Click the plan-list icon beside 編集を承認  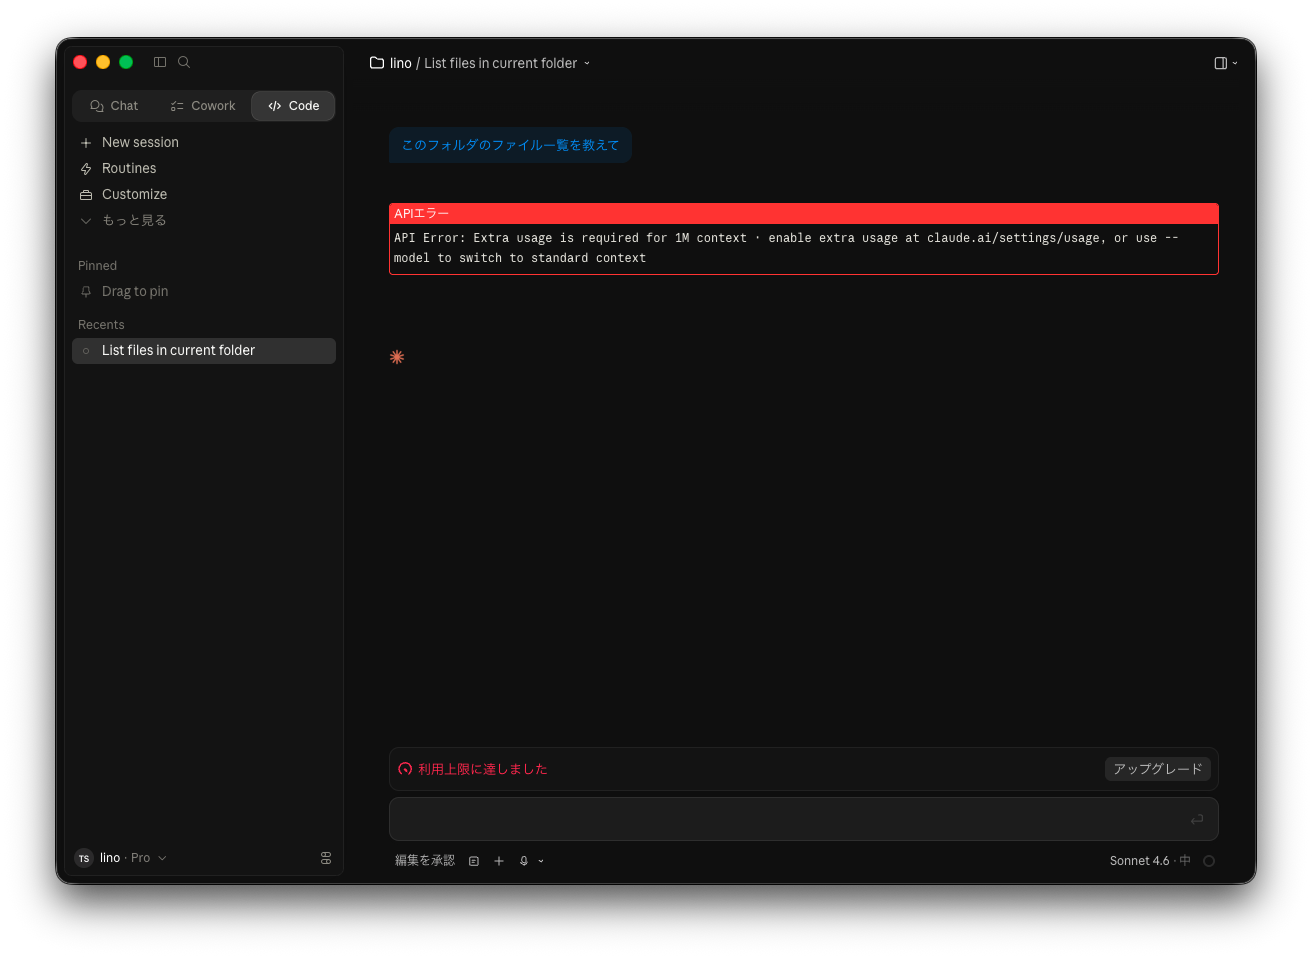click(x=474, y=861)
